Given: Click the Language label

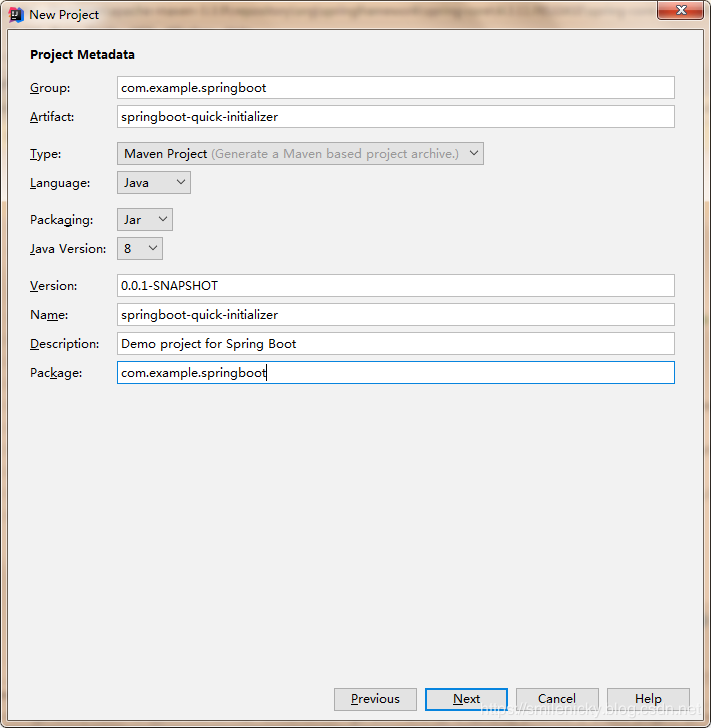Looking at the screenshot, I should click(x=60, y=183).
